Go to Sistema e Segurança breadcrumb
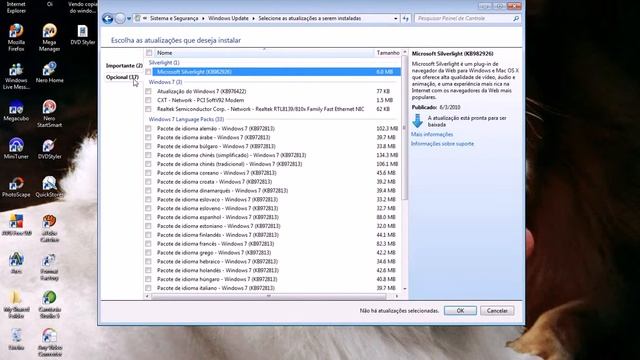Image resolution: width=640 pixels, height=360 pixels. [x=174, y=18]
